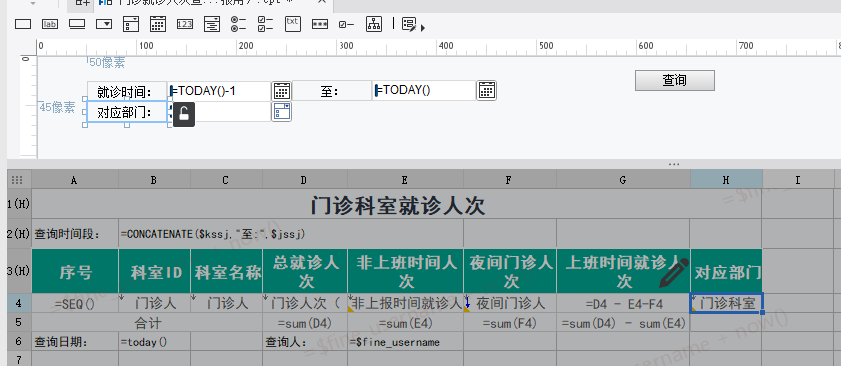841x366 pixels.
Task: Select column I header
Action: (798, 180)
